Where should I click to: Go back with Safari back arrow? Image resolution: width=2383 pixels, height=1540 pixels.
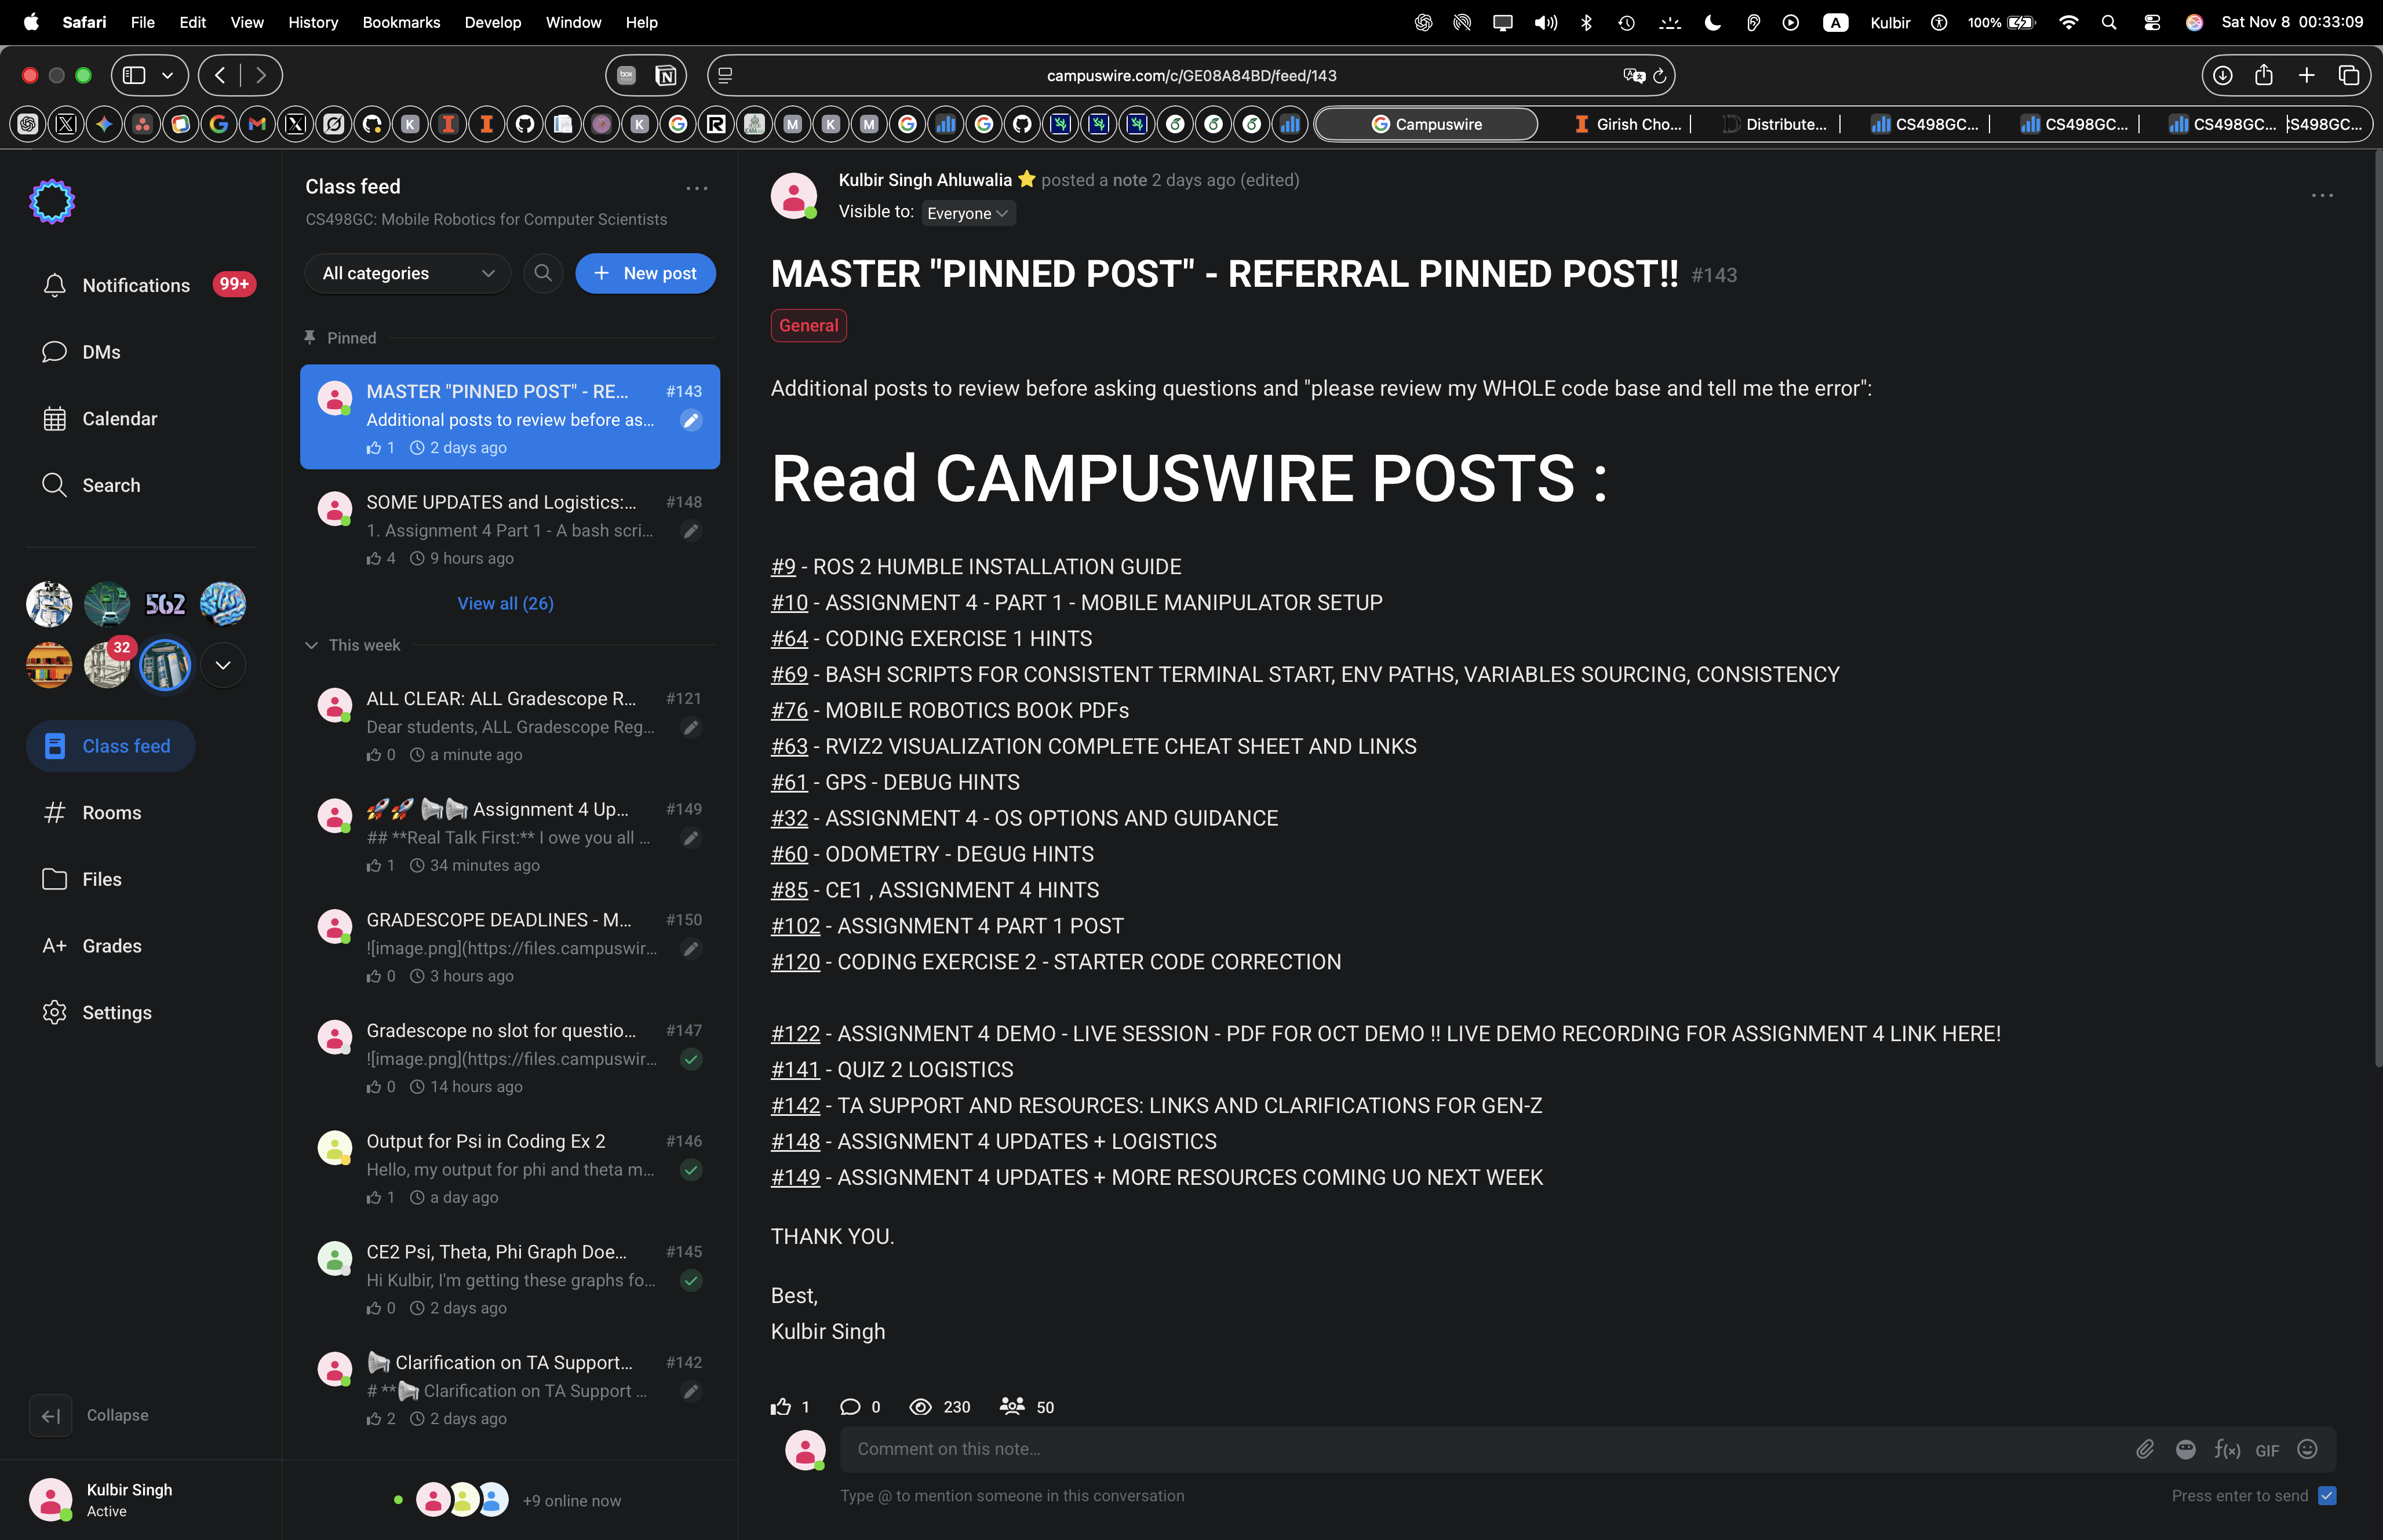click(220, 75)
